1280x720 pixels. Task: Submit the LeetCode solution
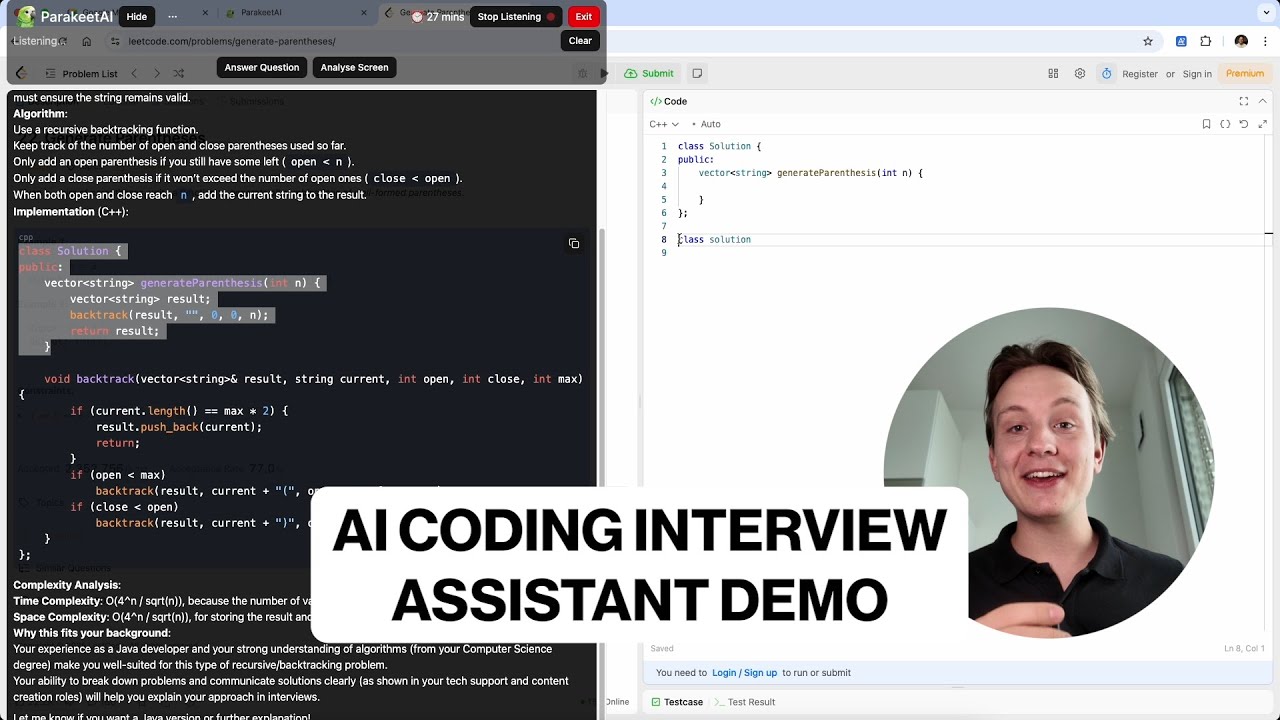(x=649, y=73)
